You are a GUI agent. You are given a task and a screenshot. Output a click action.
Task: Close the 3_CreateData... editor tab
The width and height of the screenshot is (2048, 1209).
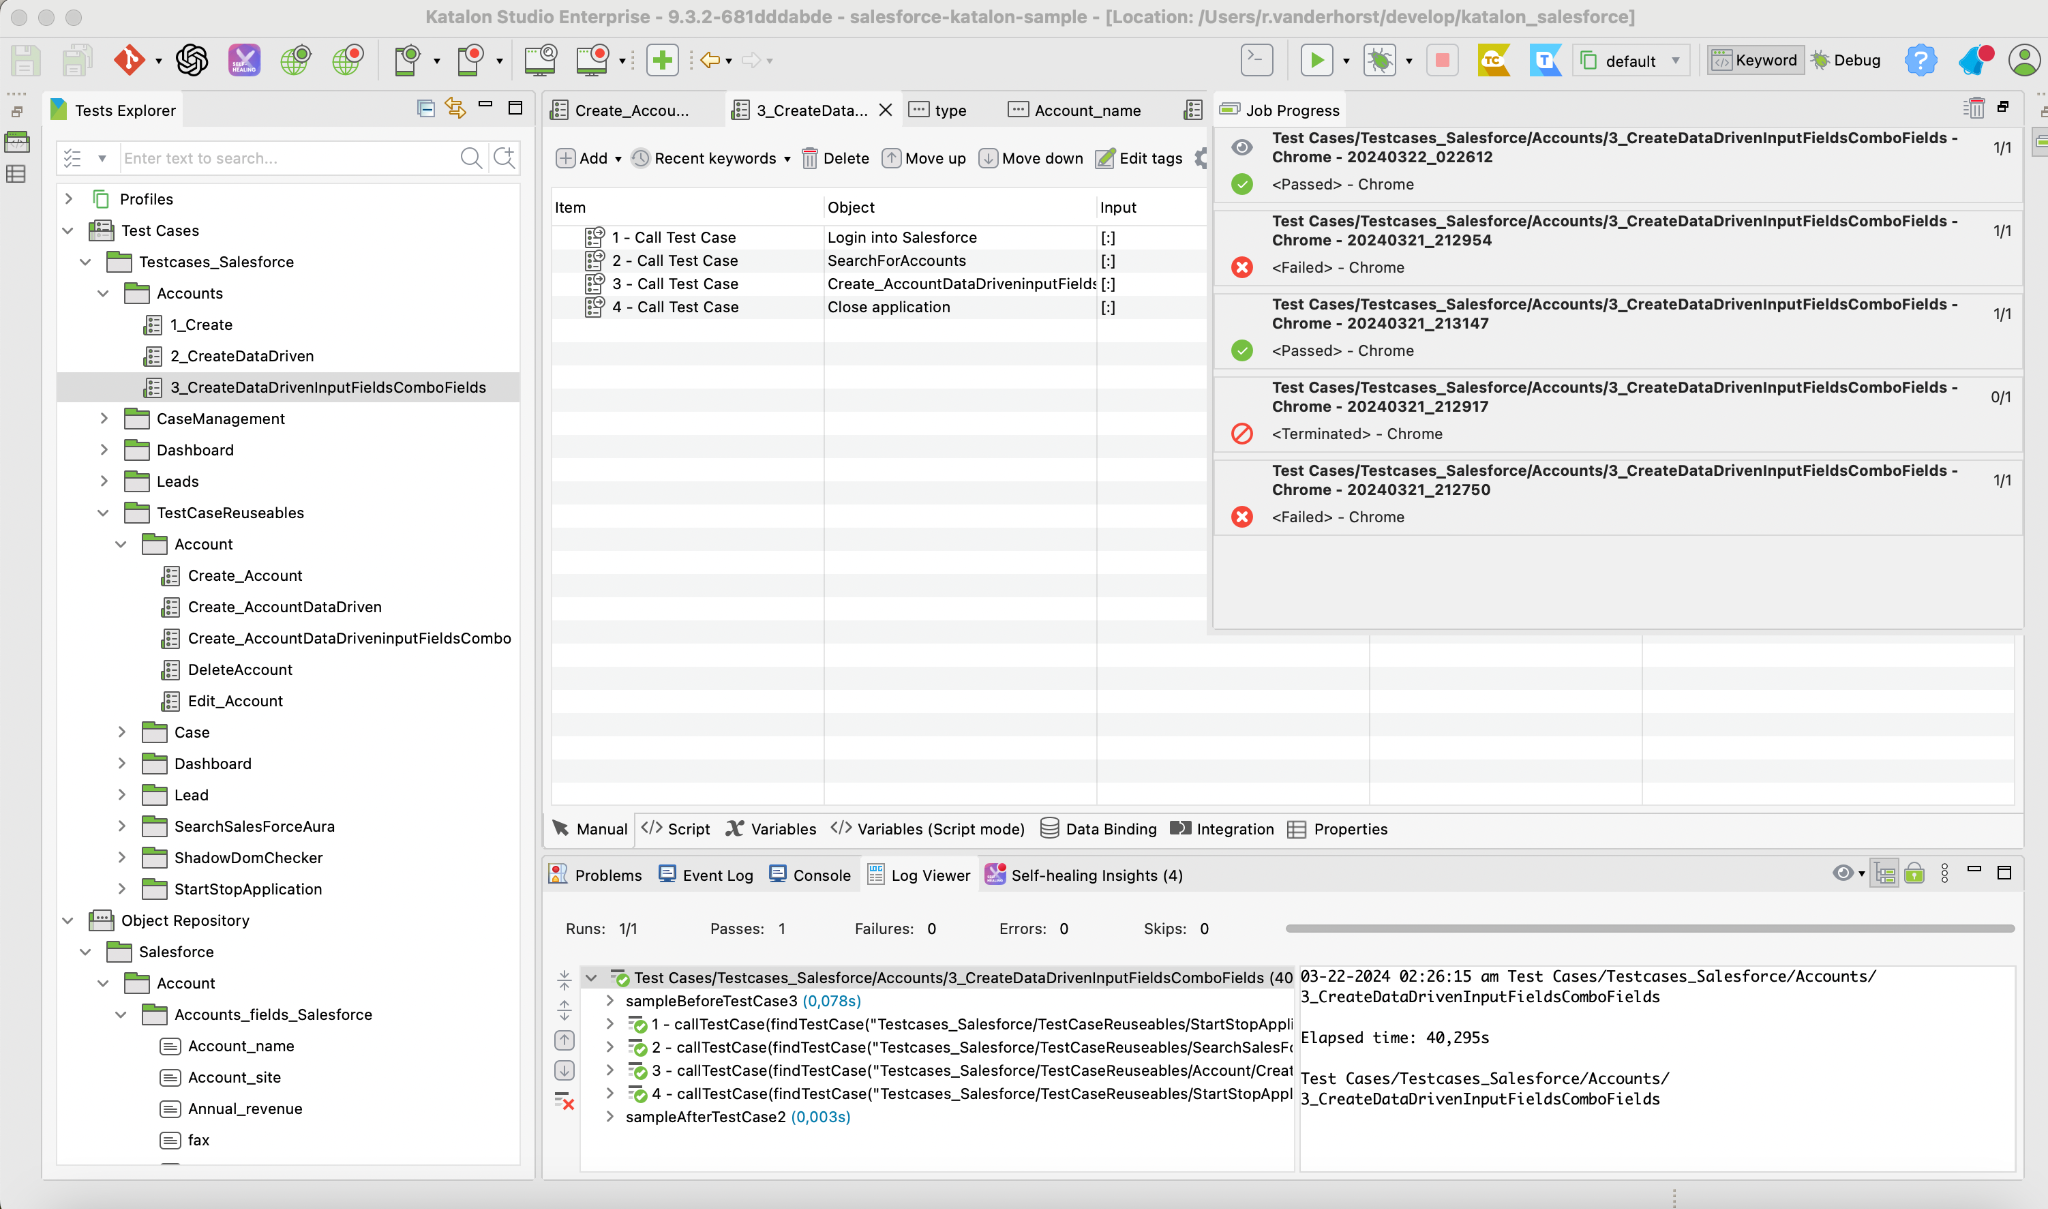[886, 110]
